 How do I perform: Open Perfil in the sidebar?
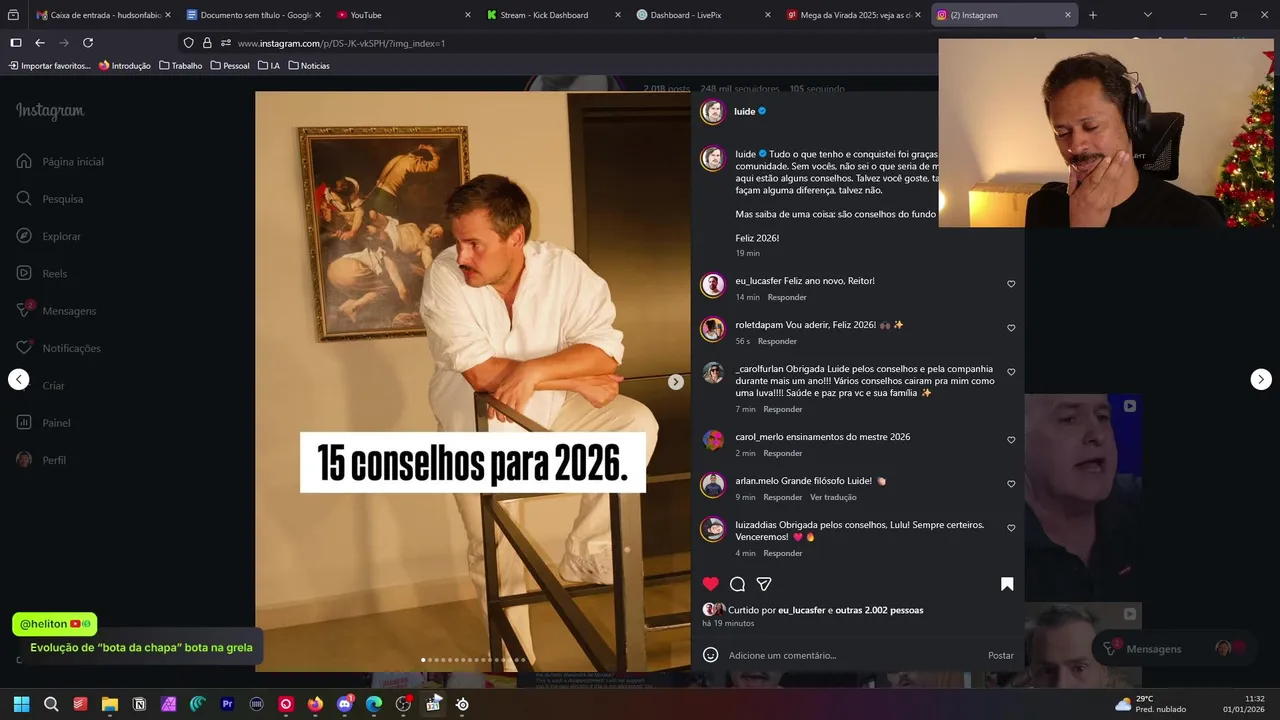pyautogui.click(x=42, y=460)
